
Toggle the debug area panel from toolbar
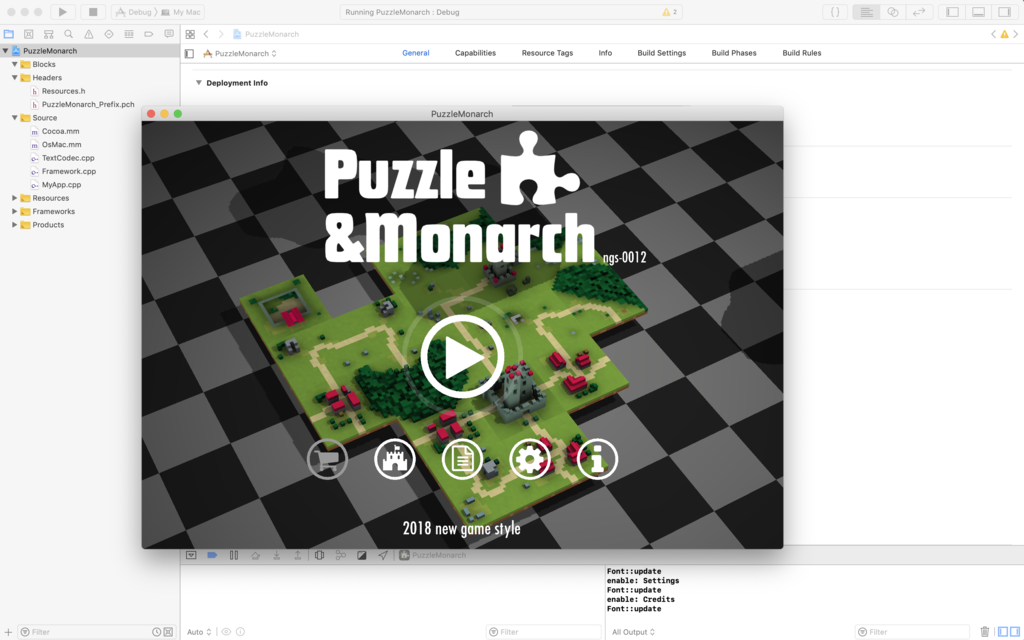click(978, 12)
